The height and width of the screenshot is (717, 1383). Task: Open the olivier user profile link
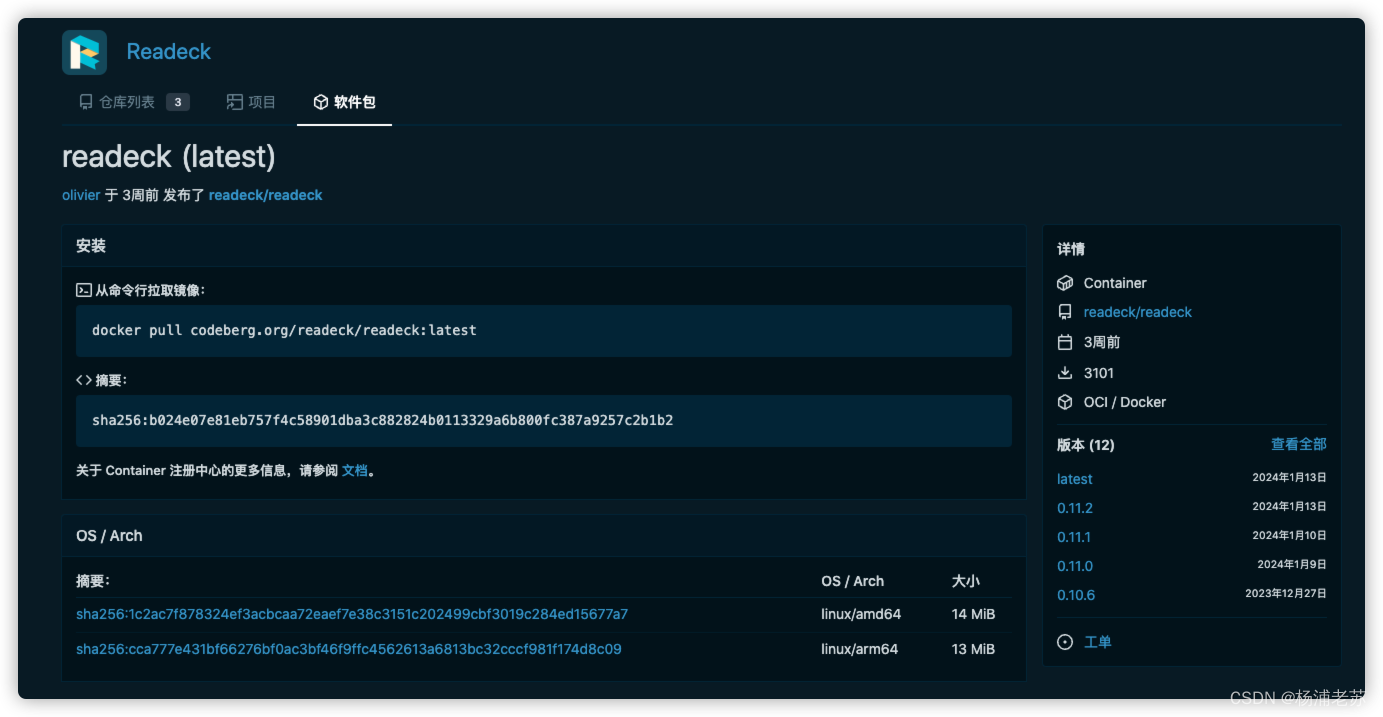coord(81,195)
